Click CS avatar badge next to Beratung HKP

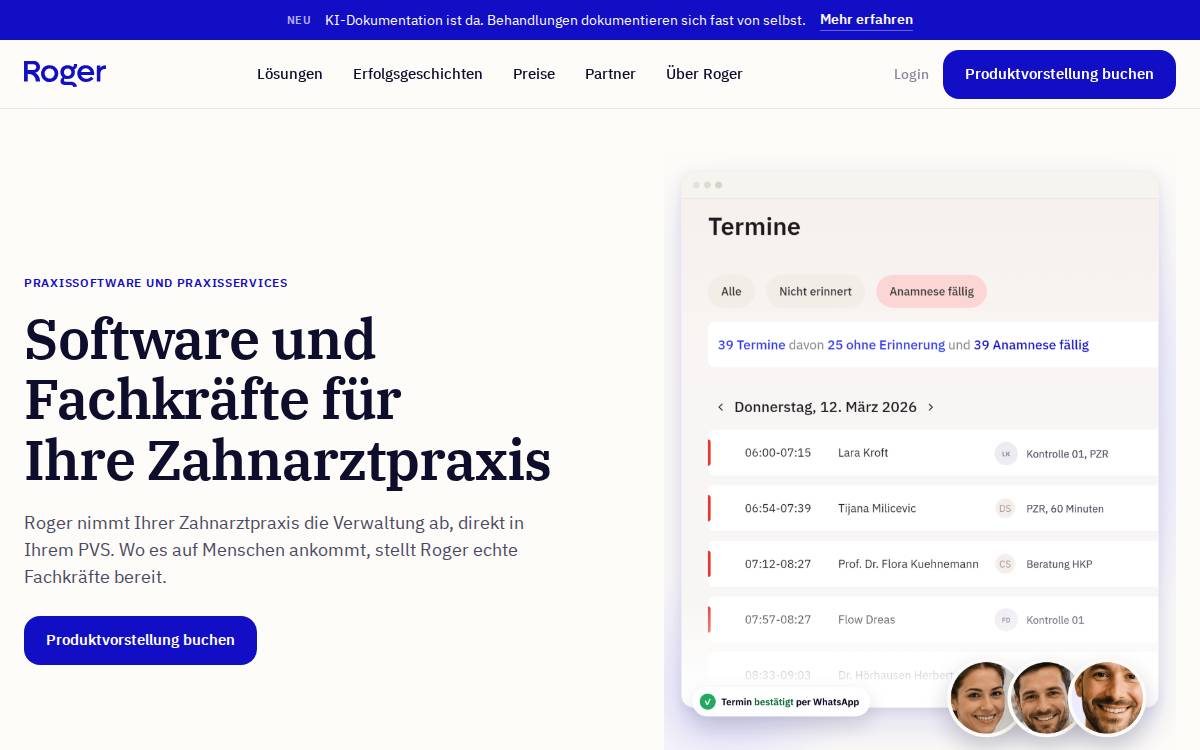click(1005, 564)
